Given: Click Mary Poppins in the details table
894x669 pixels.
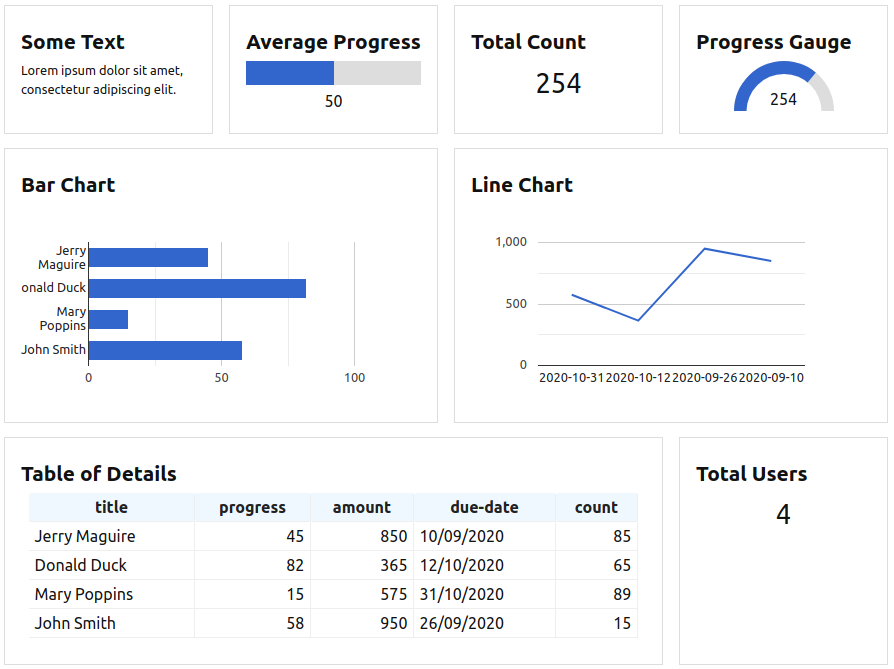Looking at the screenshot, I should tap(84, 594).
